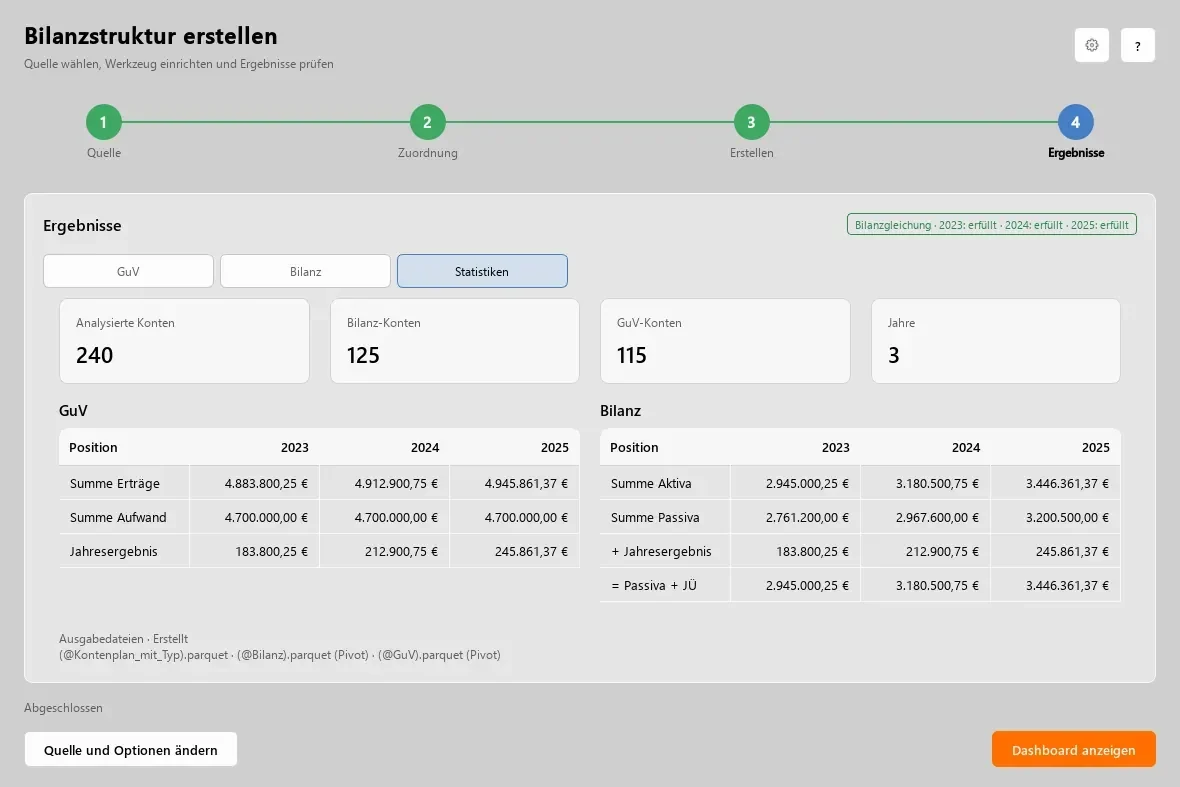The height and width of the screenshot is (787, 1180).
Task: Click the Bilanzgleichung status badge
Action: (991, 225)
